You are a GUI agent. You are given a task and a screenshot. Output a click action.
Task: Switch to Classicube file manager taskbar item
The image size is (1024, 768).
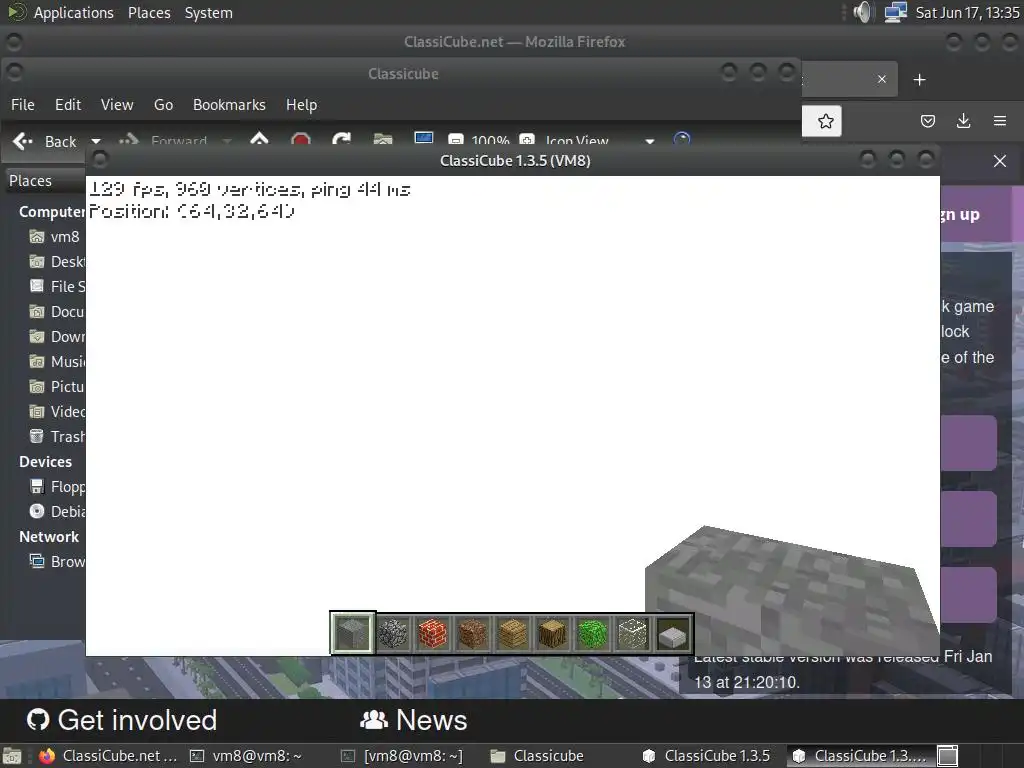point(537,756)
